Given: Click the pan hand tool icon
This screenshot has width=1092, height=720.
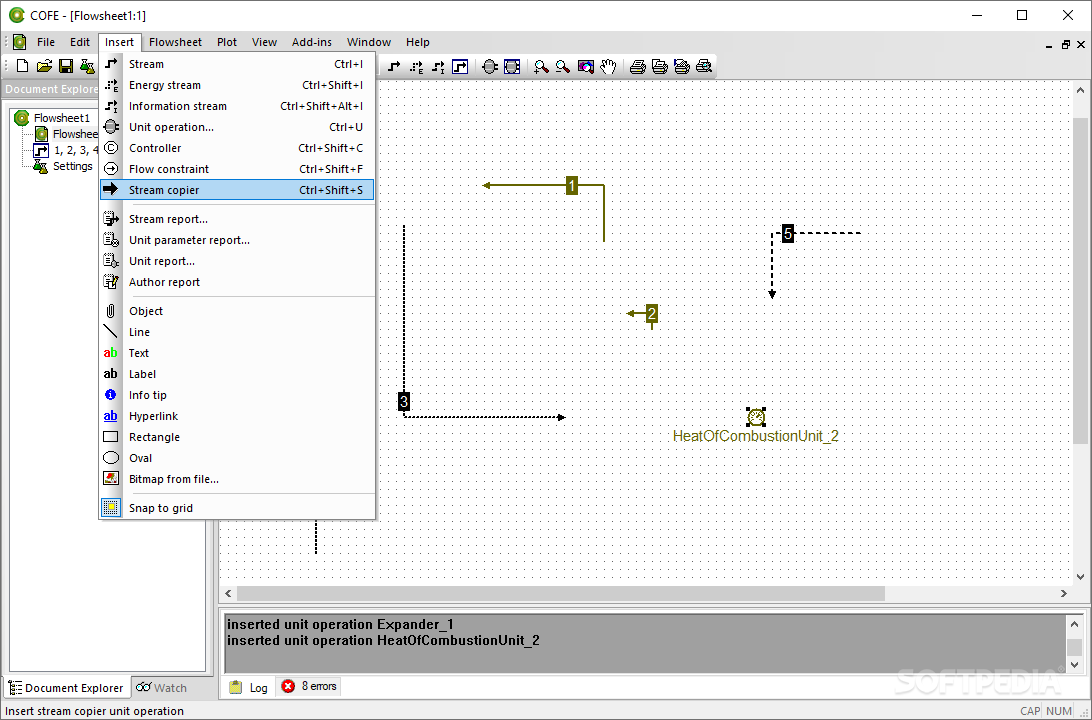Looking at the screenshot, I should (x=608, y=66).
